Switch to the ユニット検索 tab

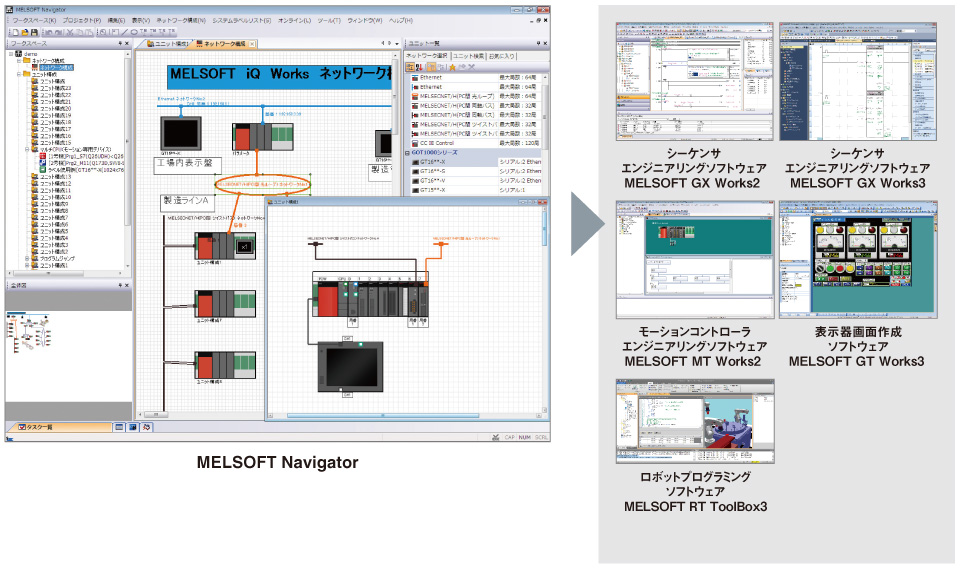point(468,56)
